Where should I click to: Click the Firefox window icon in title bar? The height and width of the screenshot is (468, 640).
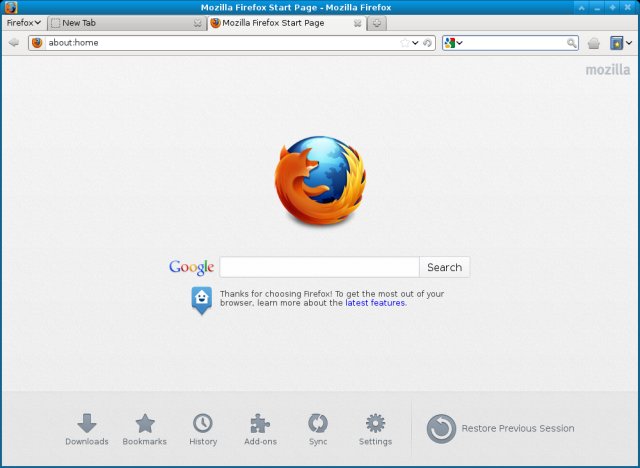point(11,7)
